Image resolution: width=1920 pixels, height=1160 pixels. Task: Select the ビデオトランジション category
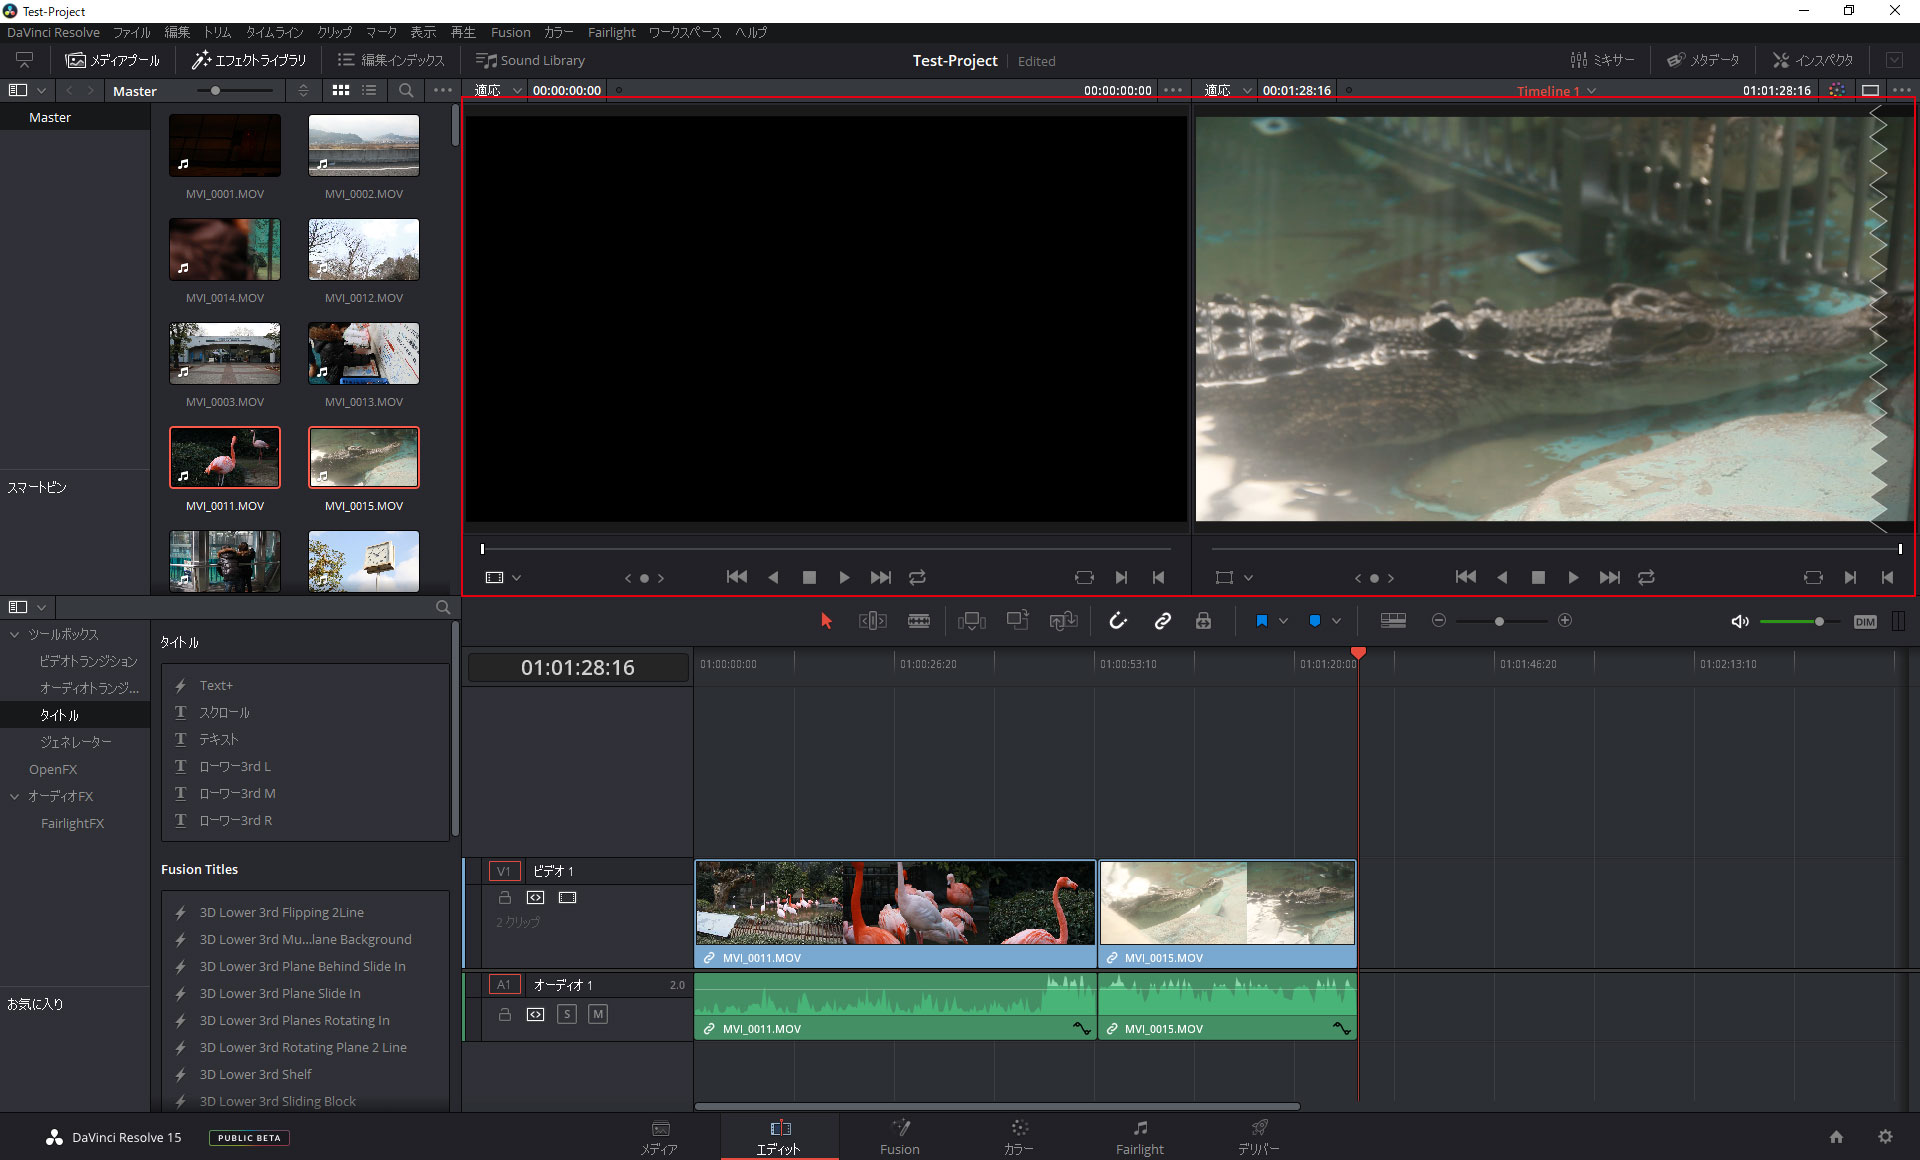88,661
